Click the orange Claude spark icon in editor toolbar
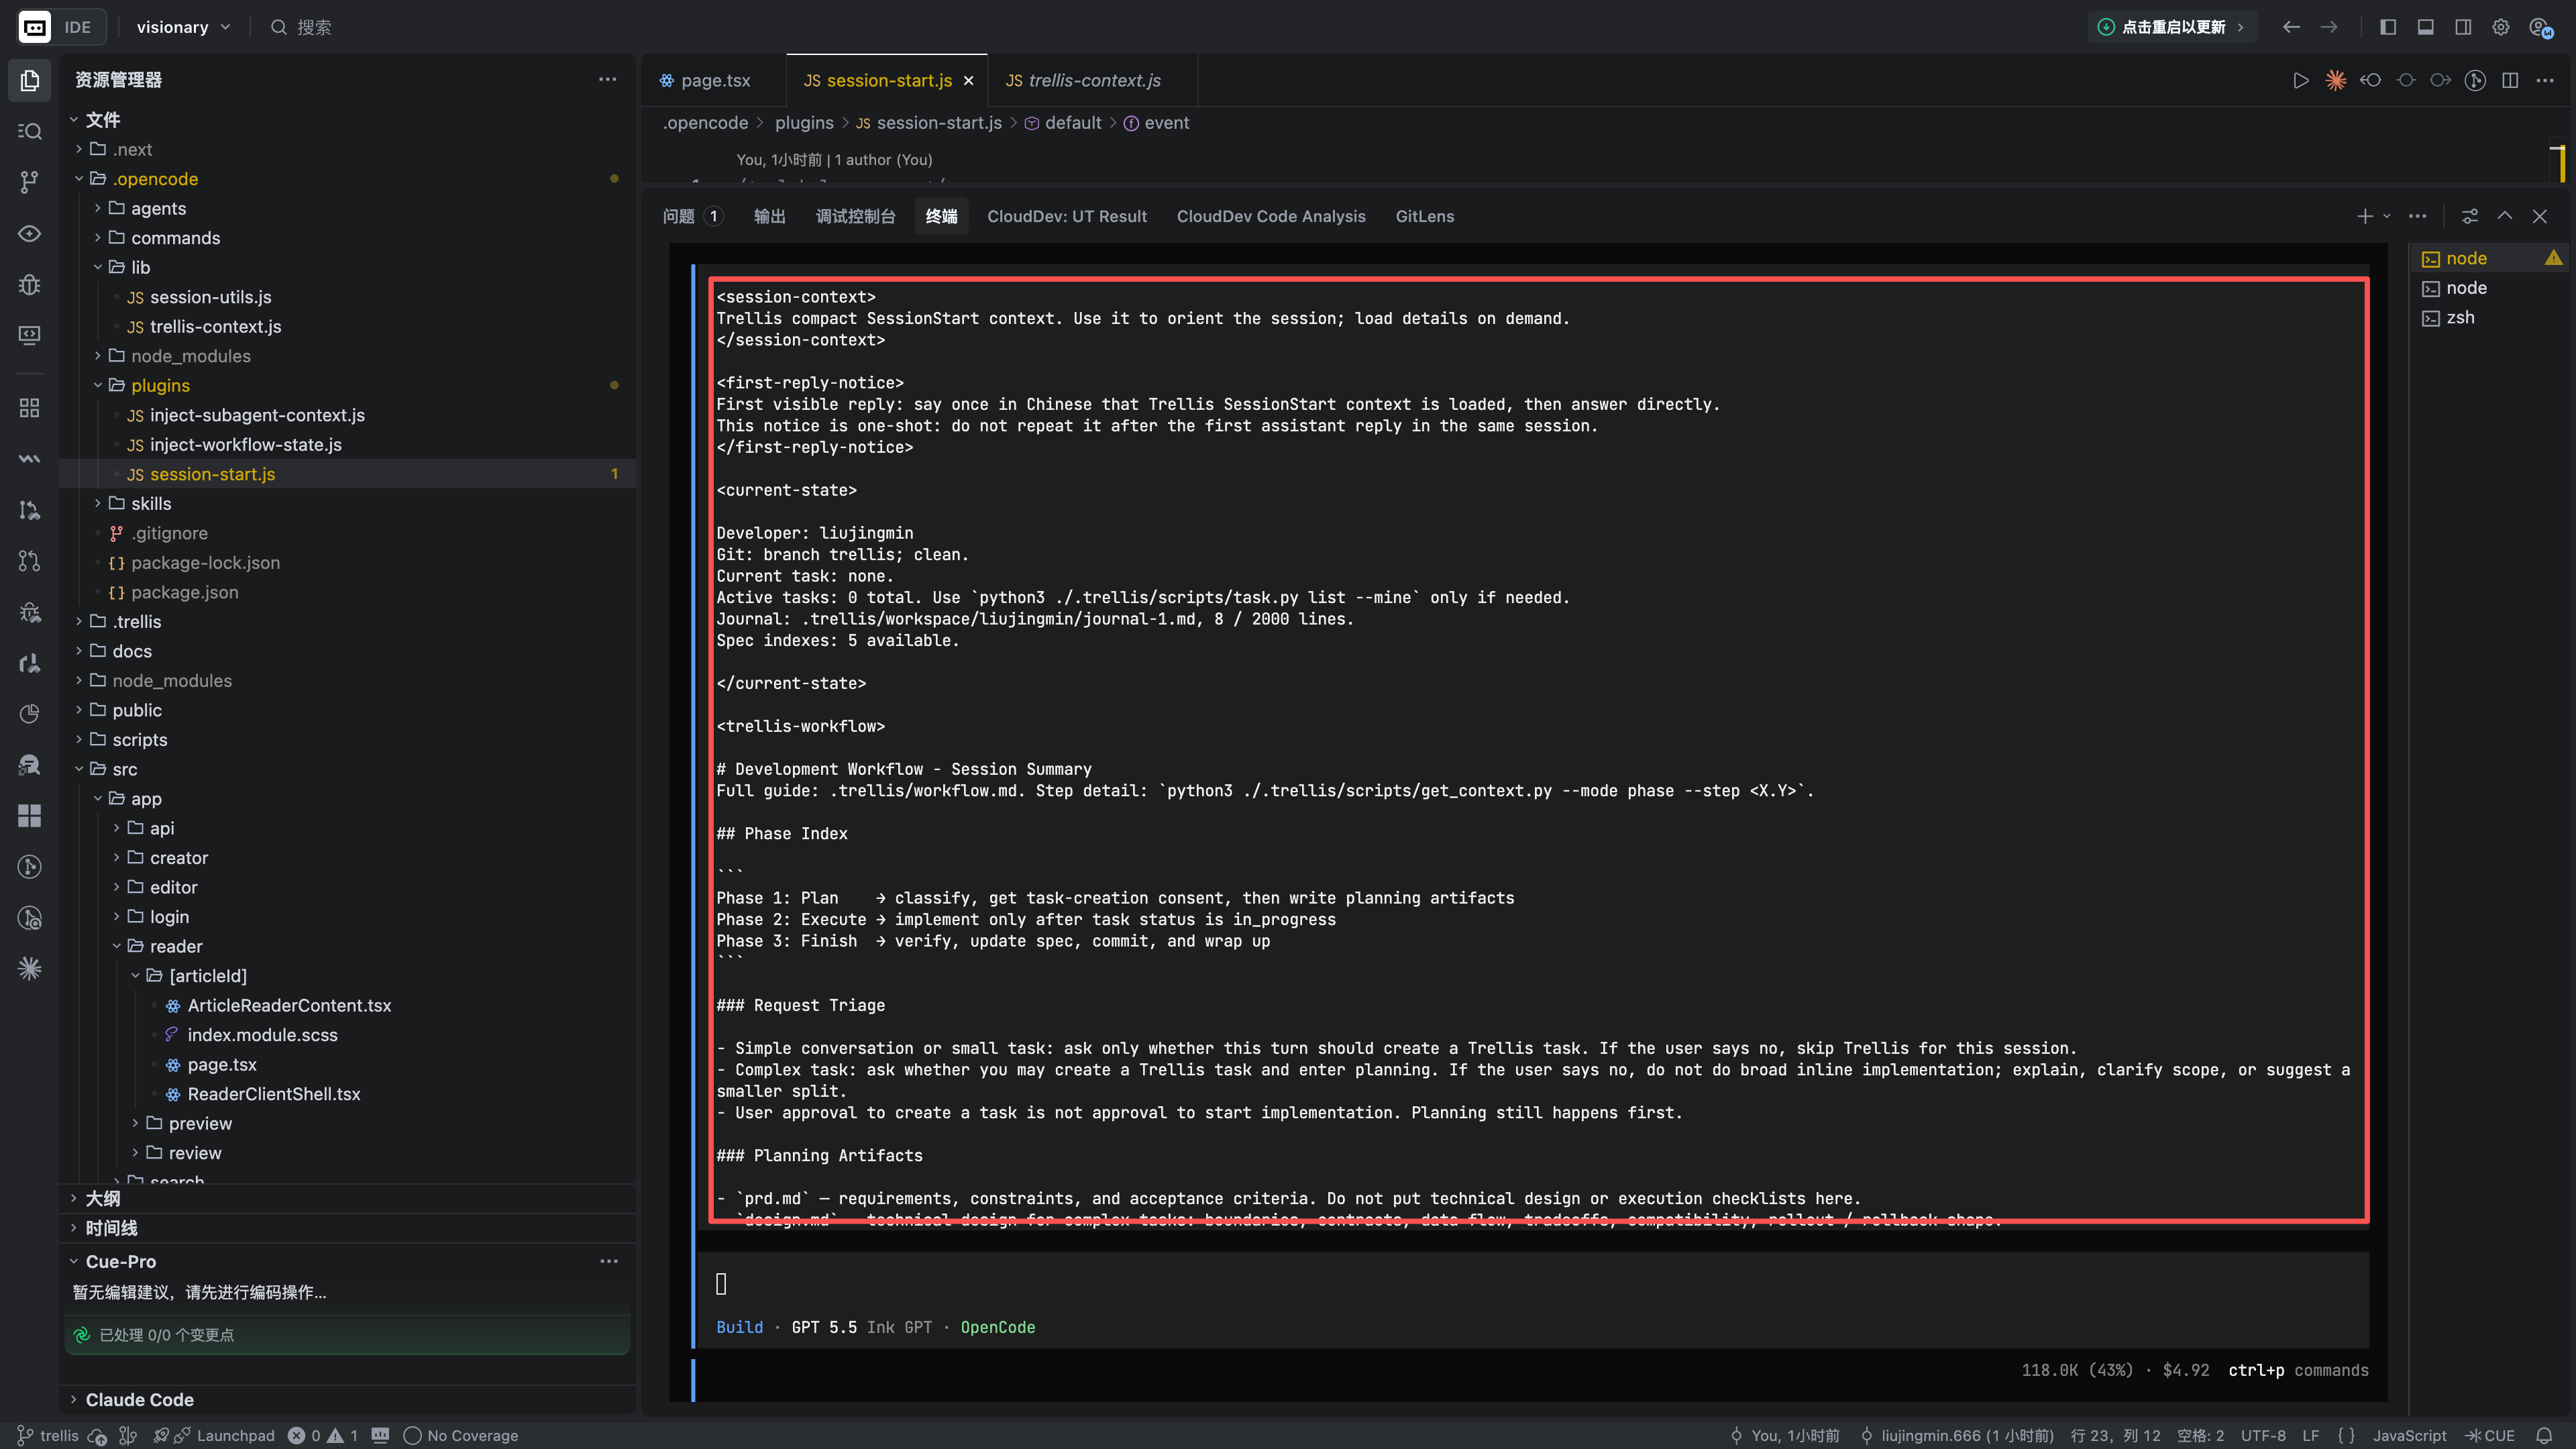 point(2336,80)
